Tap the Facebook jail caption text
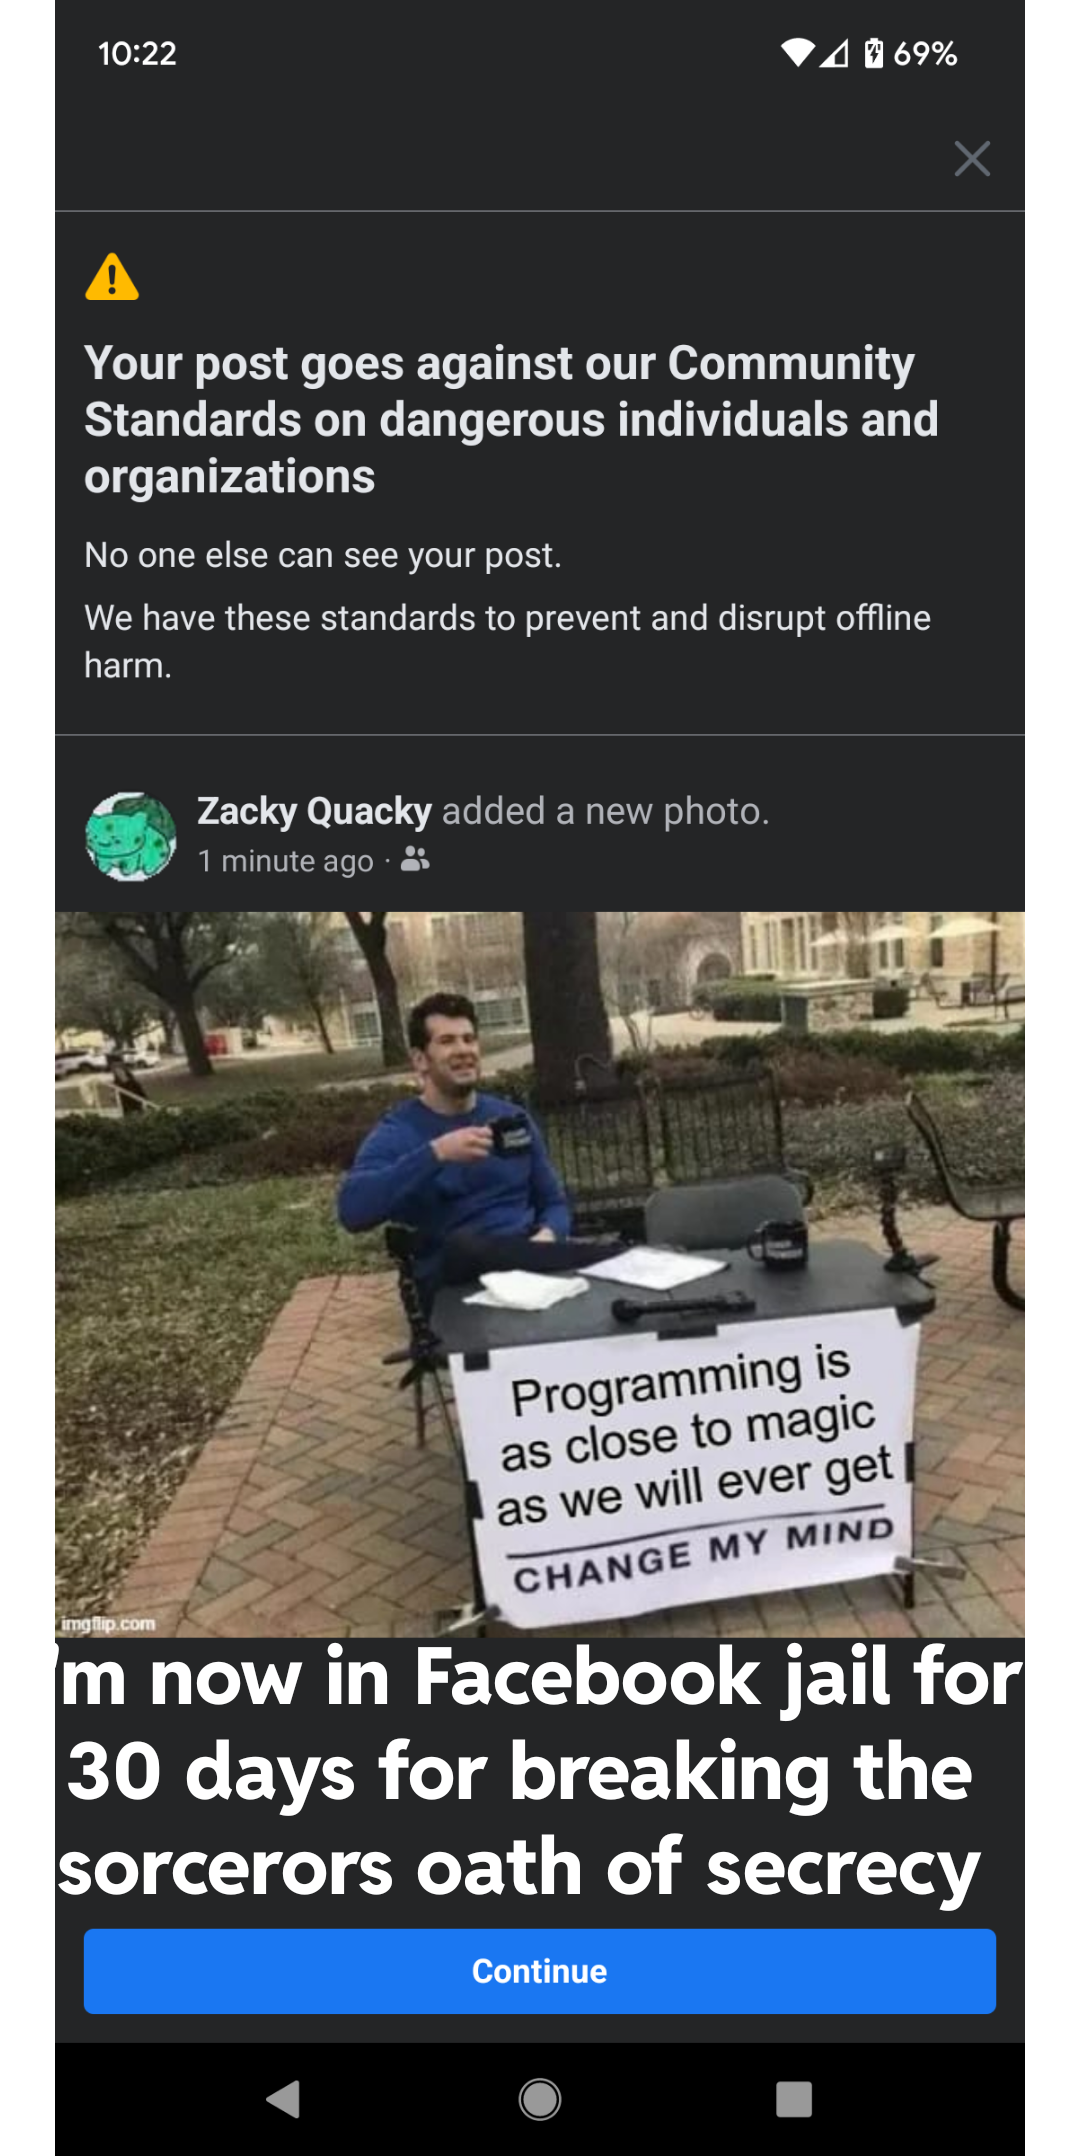The width and height of the screenshot is (1080, 2156). pos(540,1773)
